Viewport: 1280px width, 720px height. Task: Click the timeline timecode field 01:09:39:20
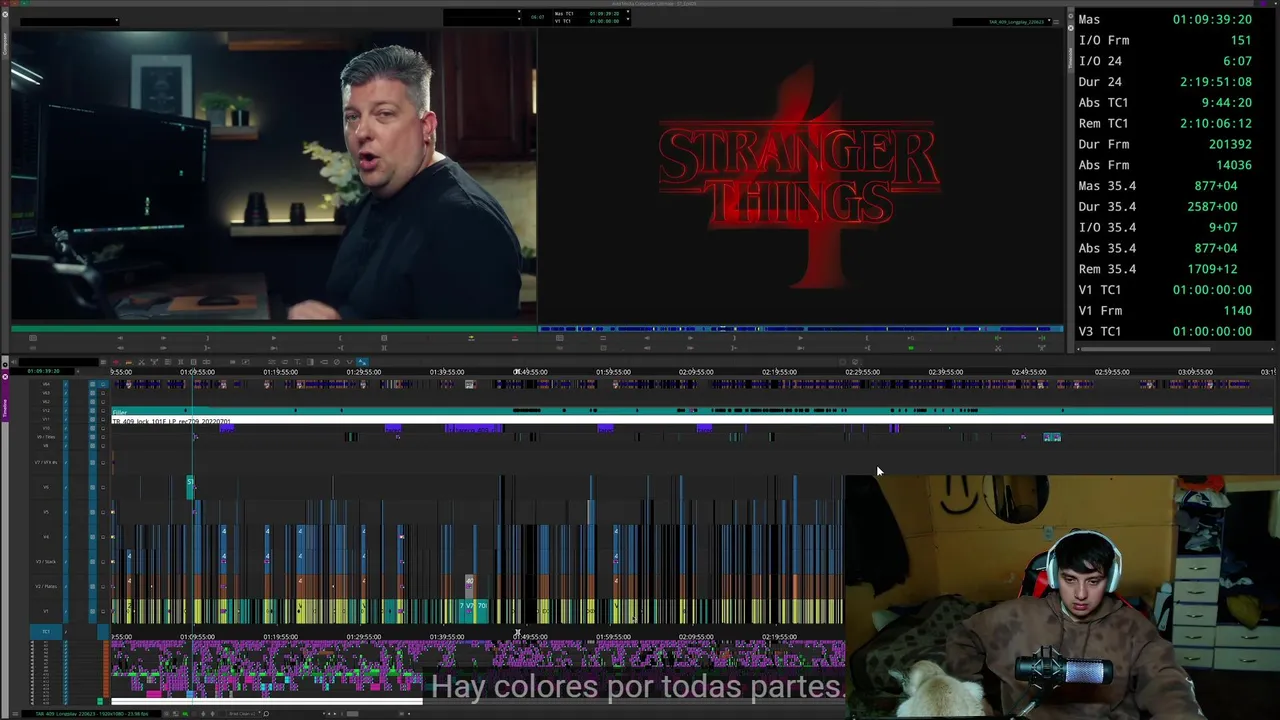43,371
